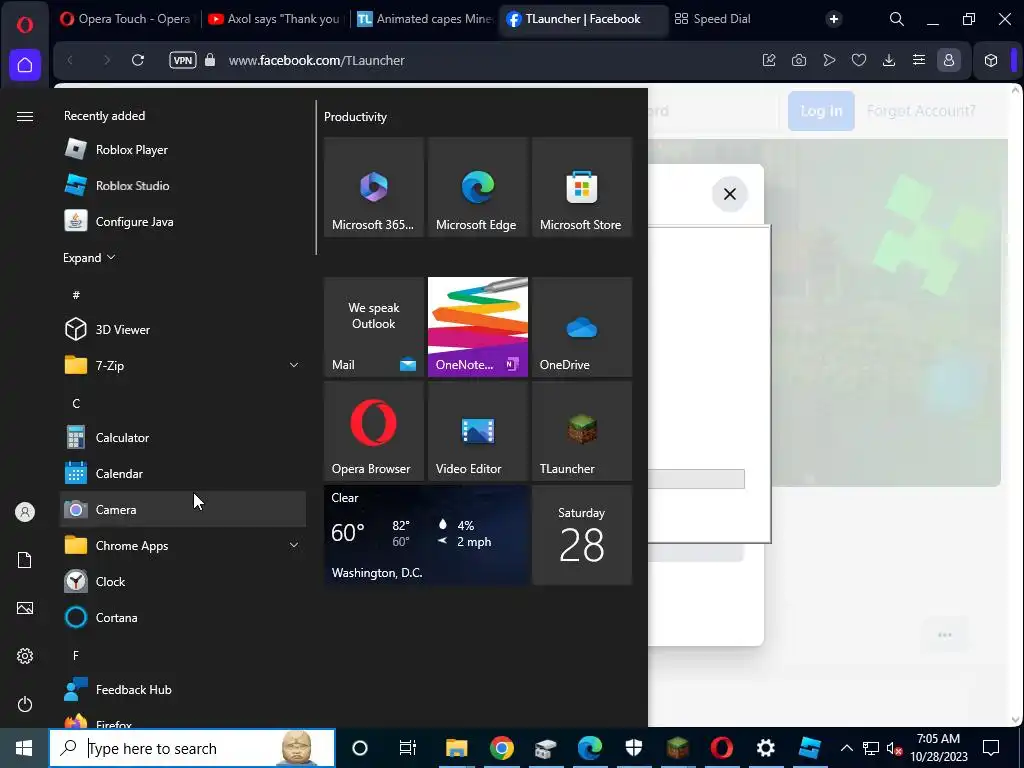Screen dimensions: 1024x768
Task: Open the Microsoft Store tile
Action: [x=582, y=187]
